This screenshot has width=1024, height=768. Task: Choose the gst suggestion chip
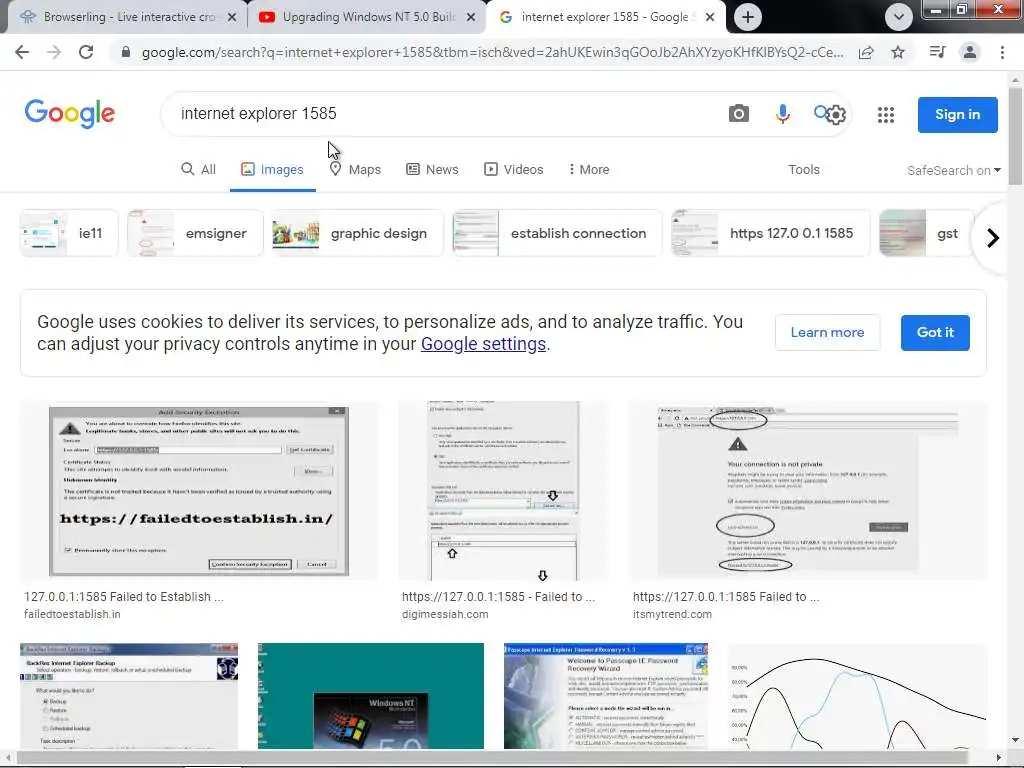[x=926, y=233]
